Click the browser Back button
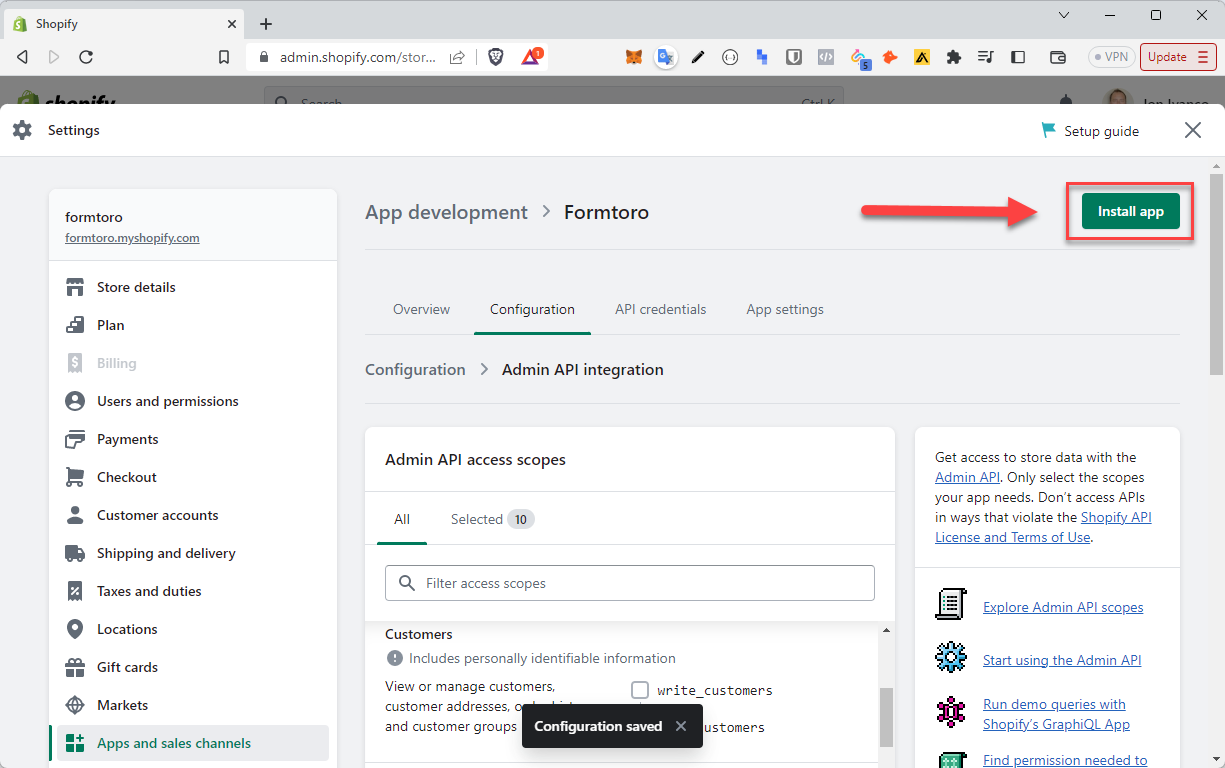This screenshot has width=1225, height=768. tap(22, 57)
